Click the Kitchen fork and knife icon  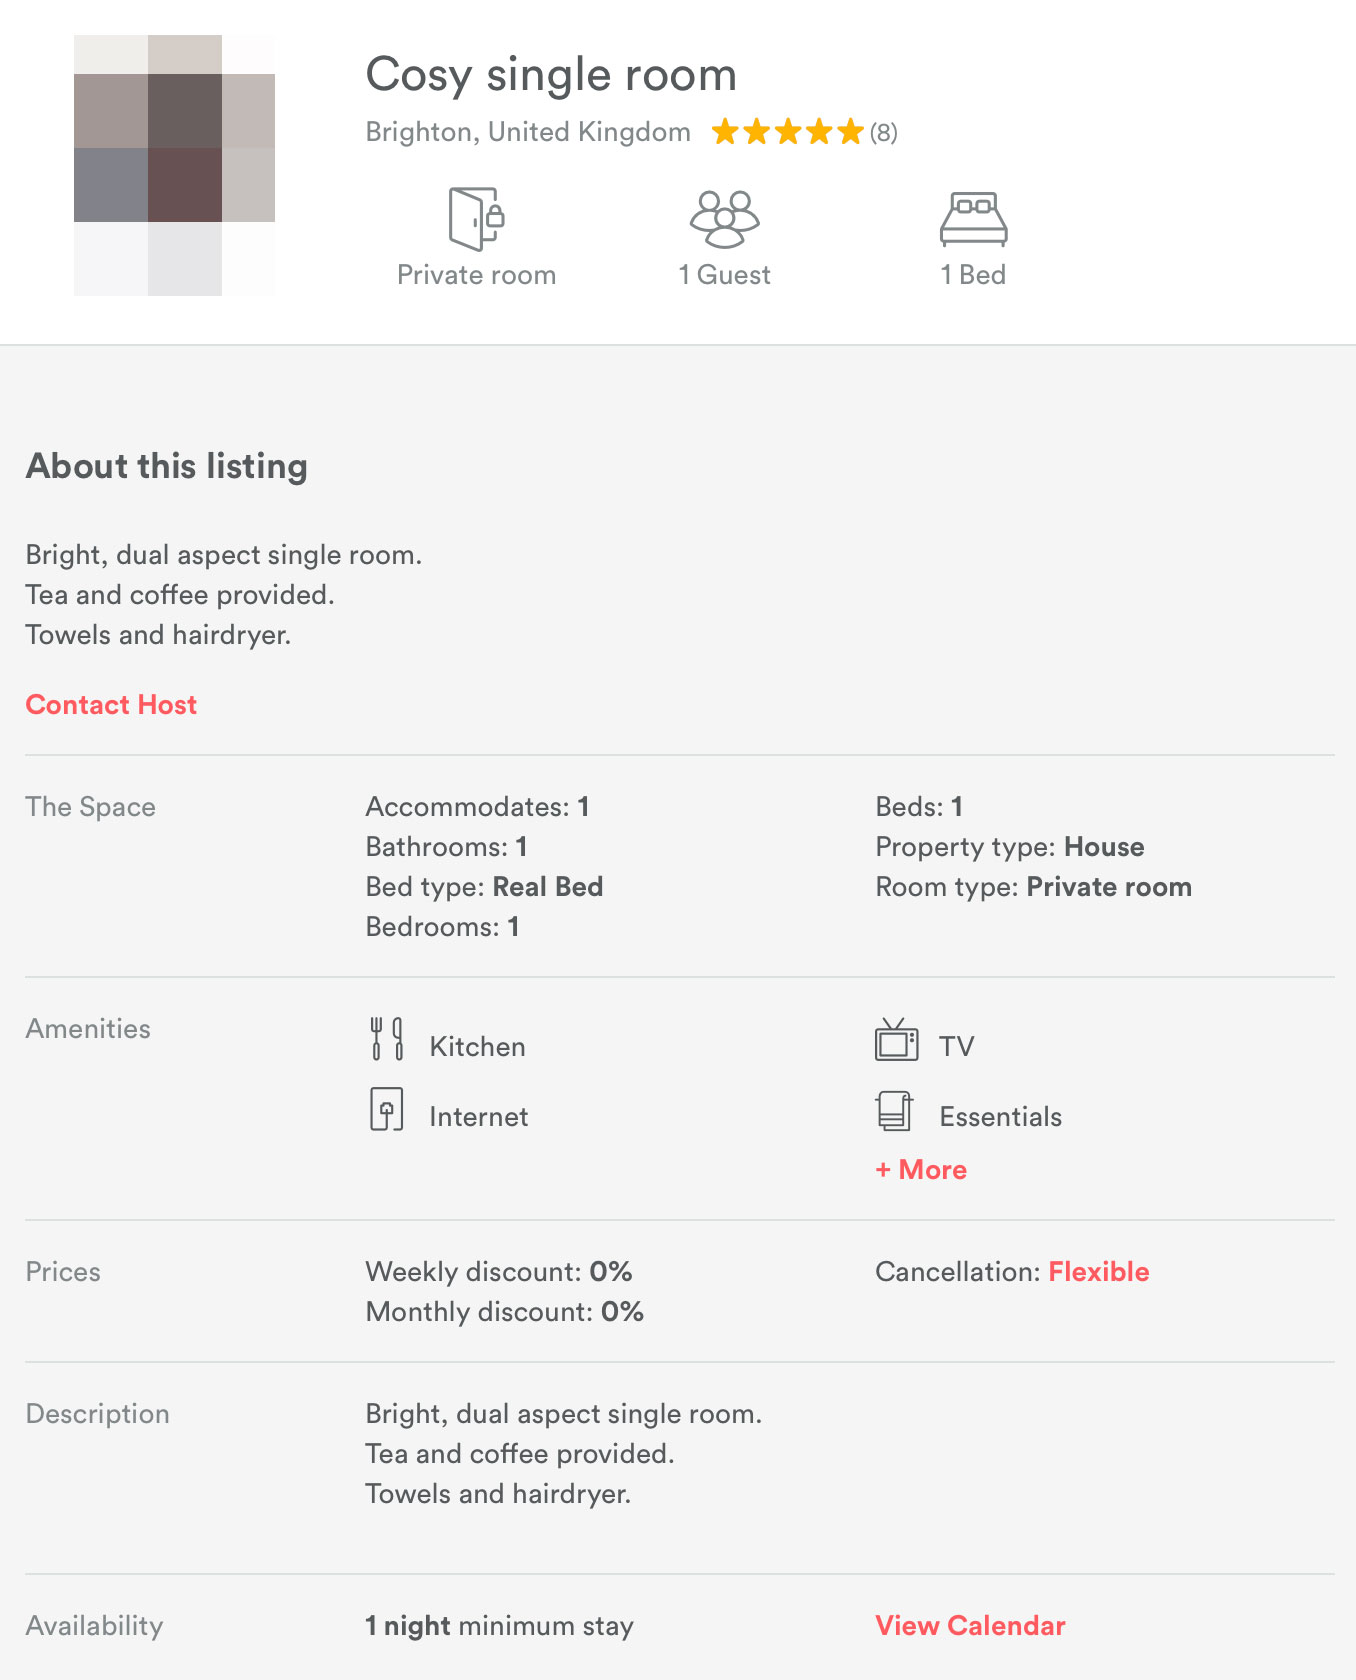coord(387,1039)
